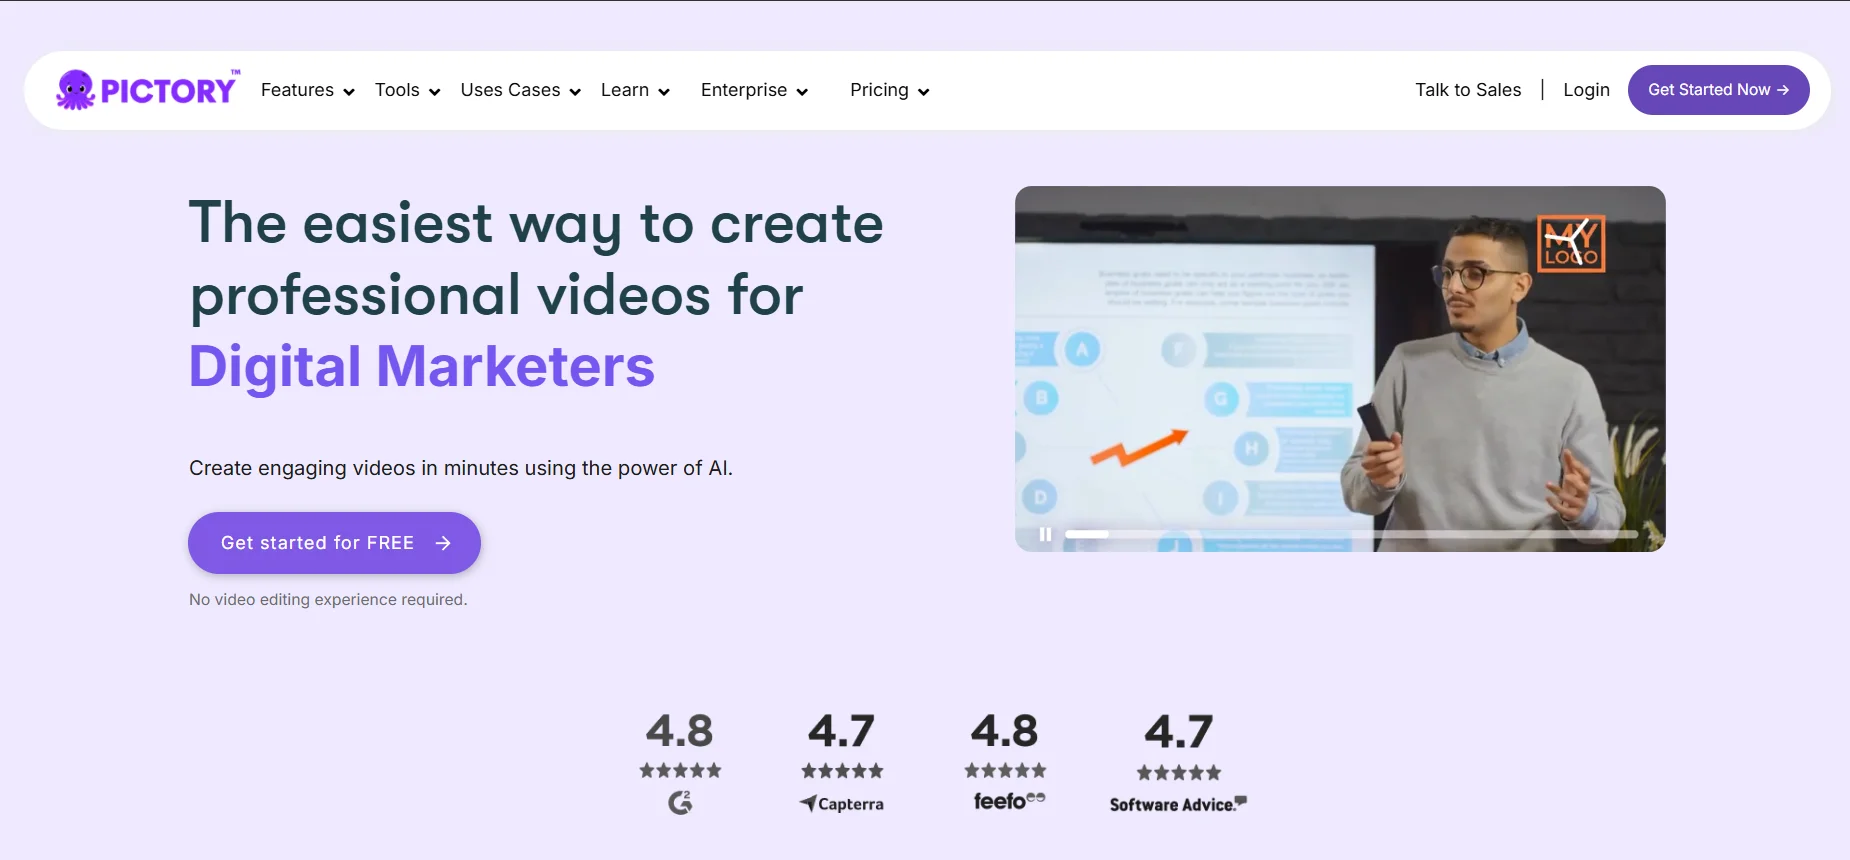The height and width of the screenshot is (860, 1850).
Task: Expand the Learn dropdown chevron
Action: coord(664,92)
